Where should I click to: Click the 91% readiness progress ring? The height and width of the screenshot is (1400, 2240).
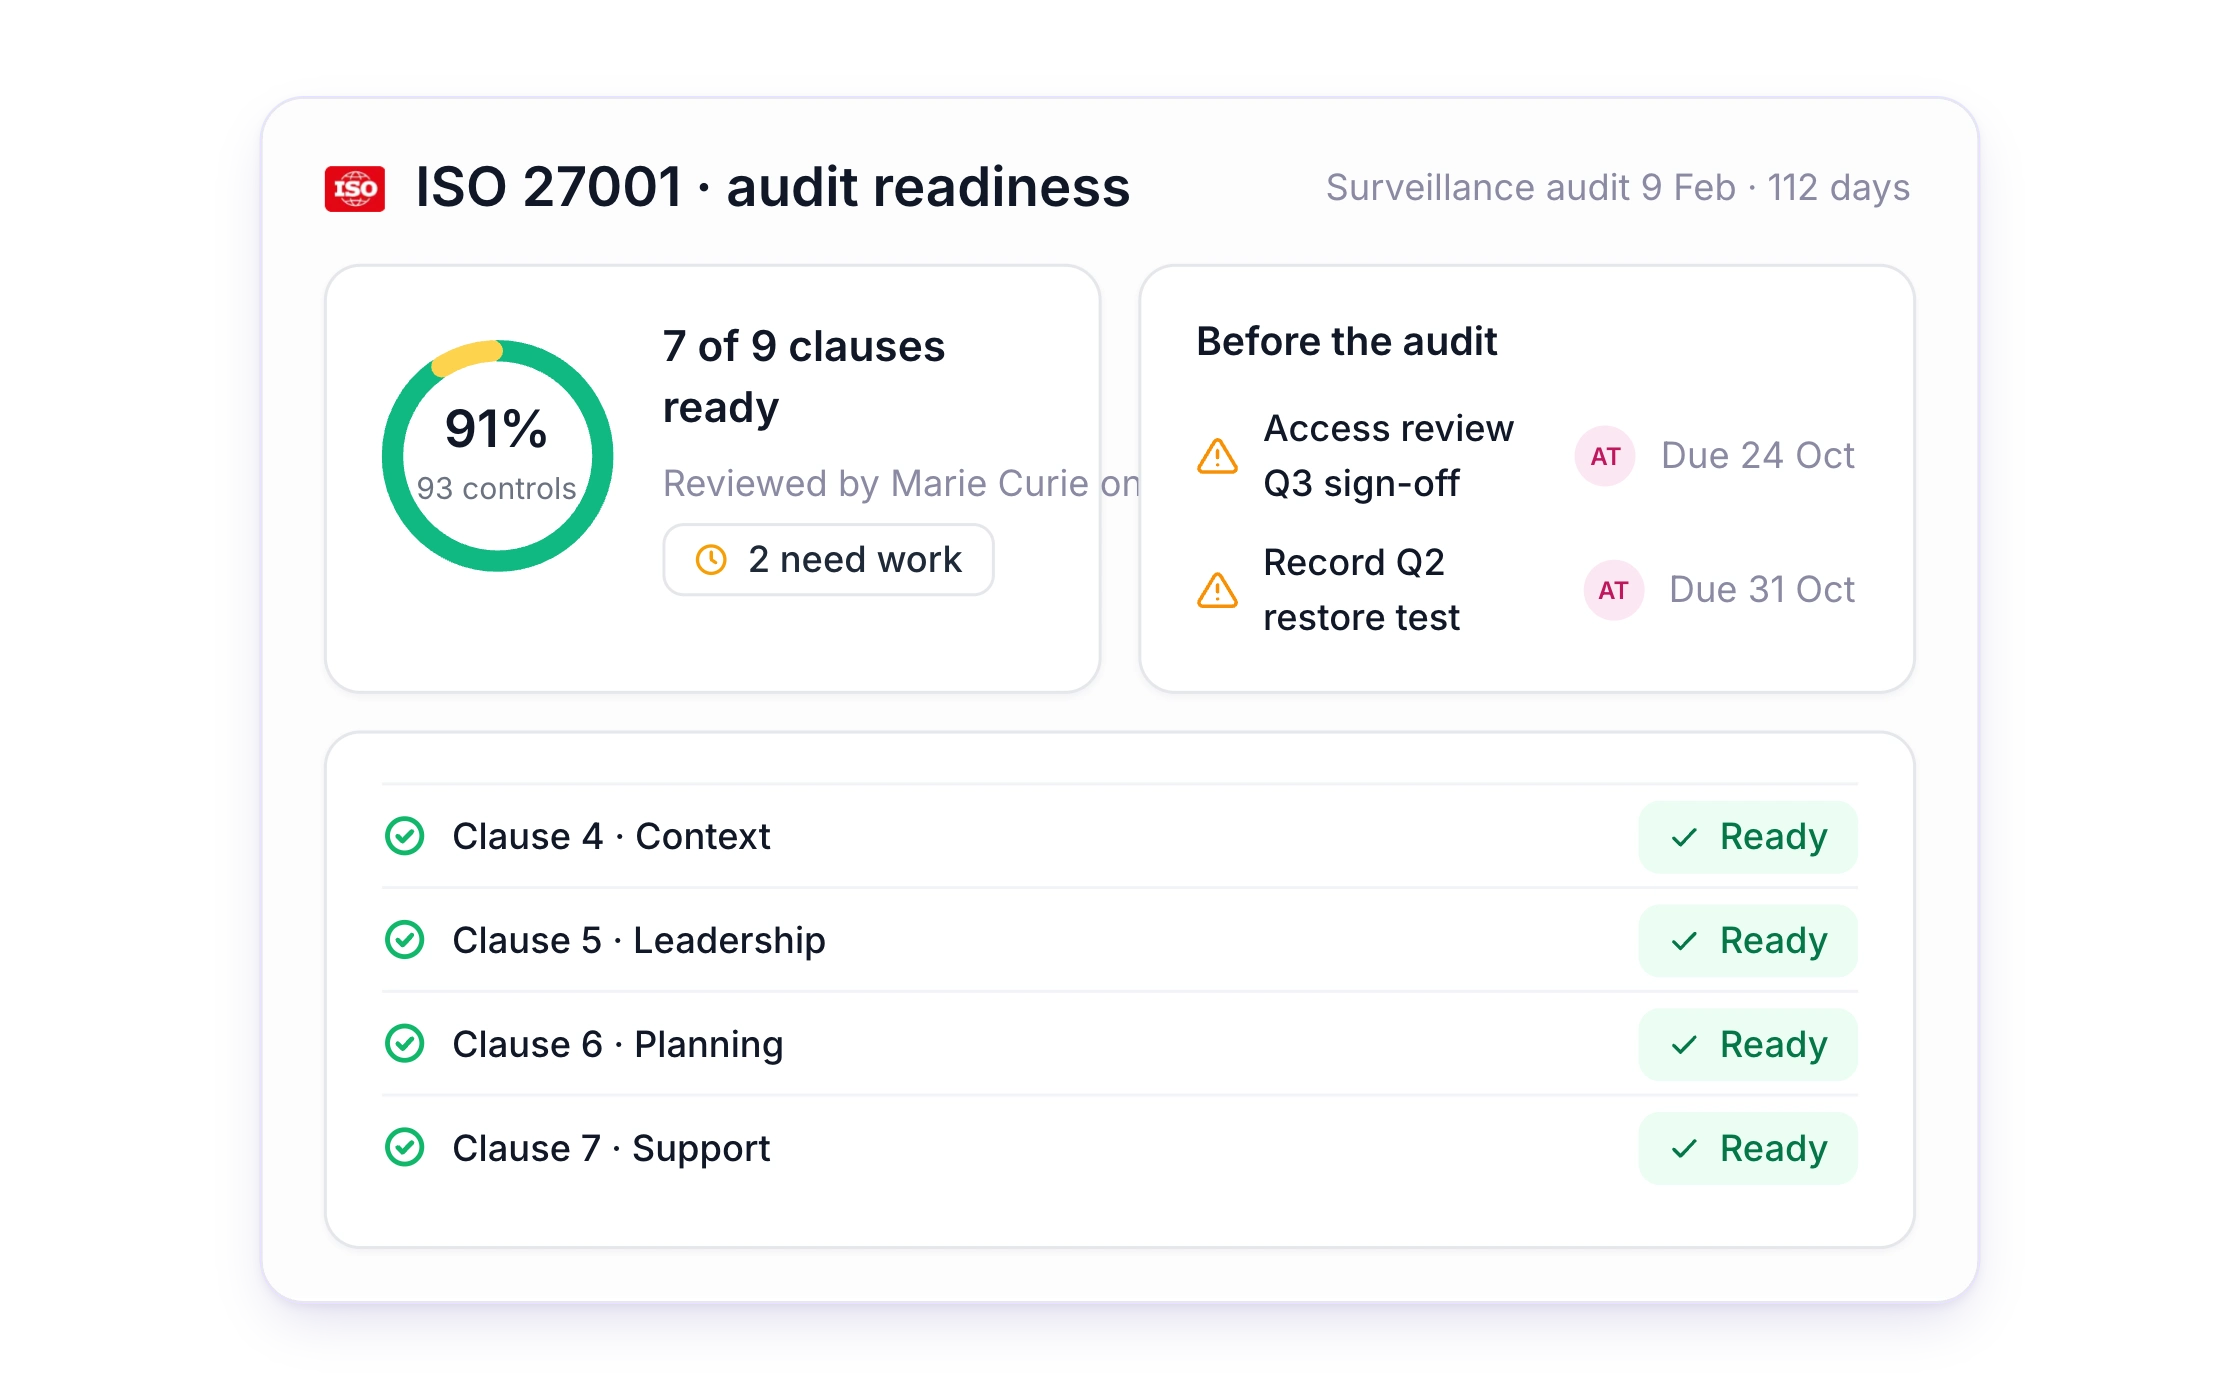click(497, 456)
